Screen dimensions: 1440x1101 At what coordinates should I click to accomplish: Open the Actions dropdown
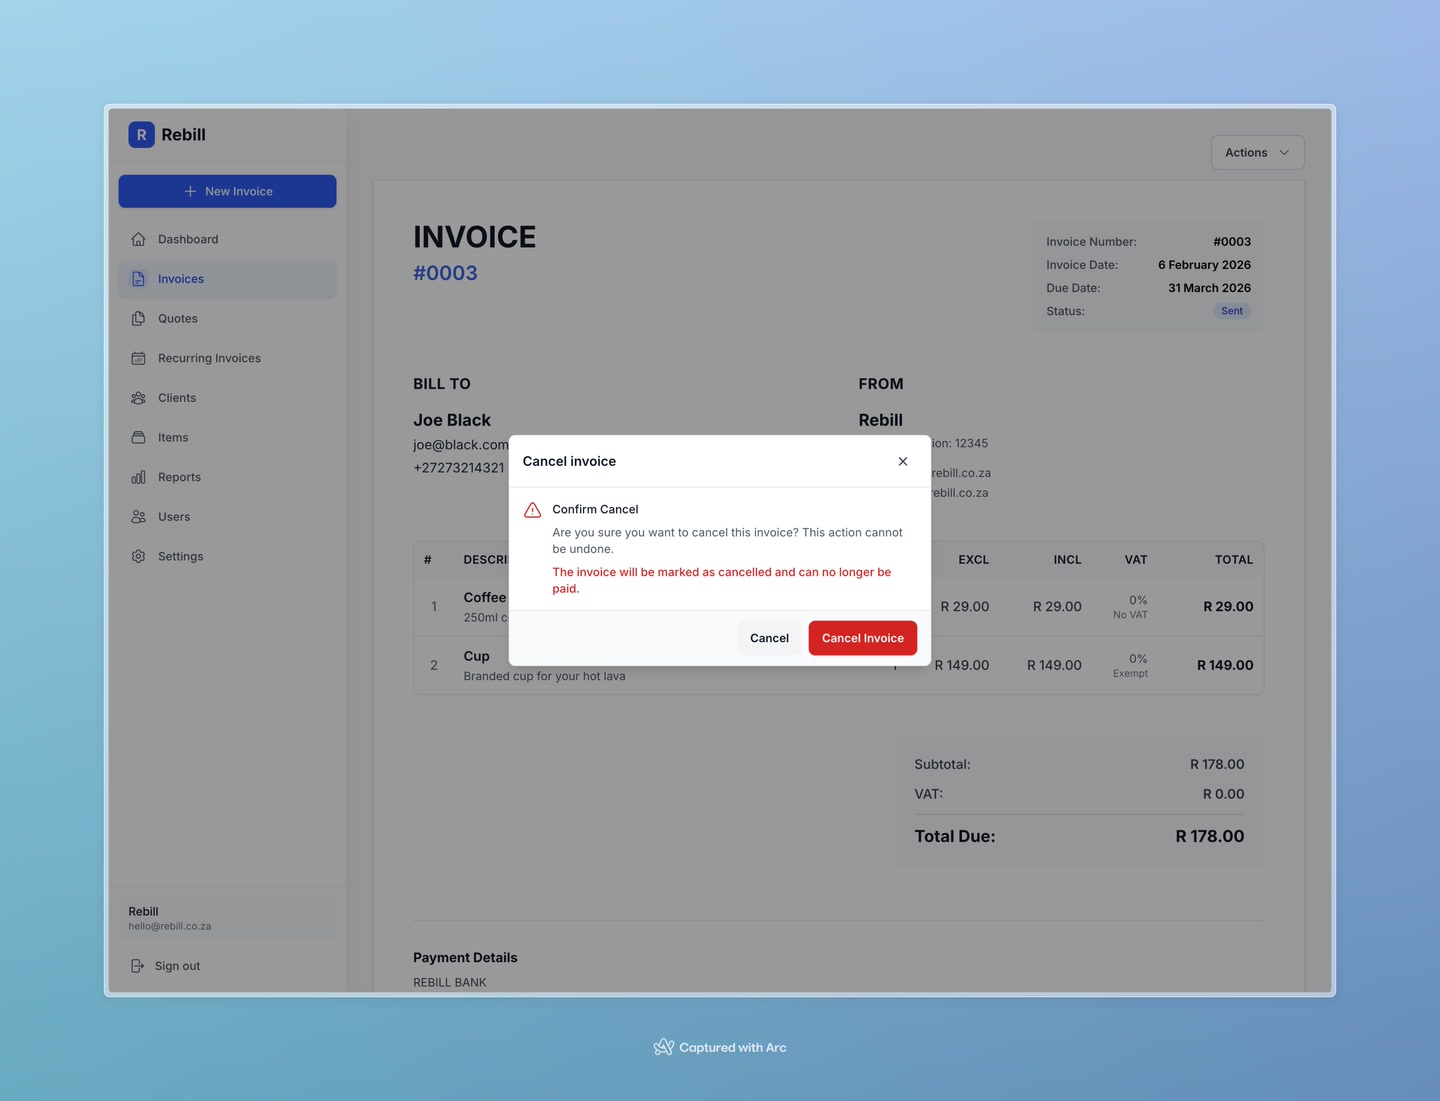click(x=1256, y=152)
